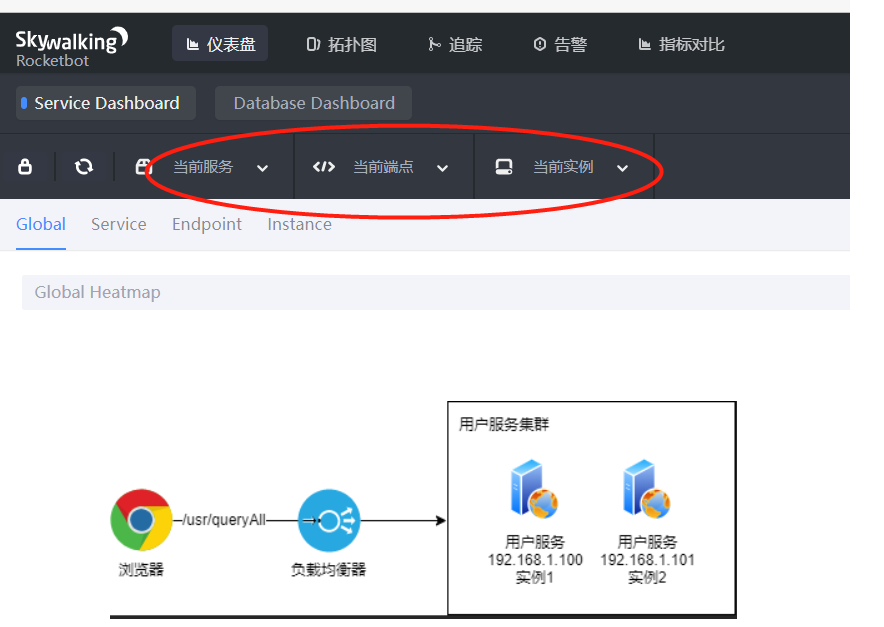Open the 指标对比 metric comparison menu
Image resolution: width=884 pixels, height=627 pixels.
(x=682, y=44)
